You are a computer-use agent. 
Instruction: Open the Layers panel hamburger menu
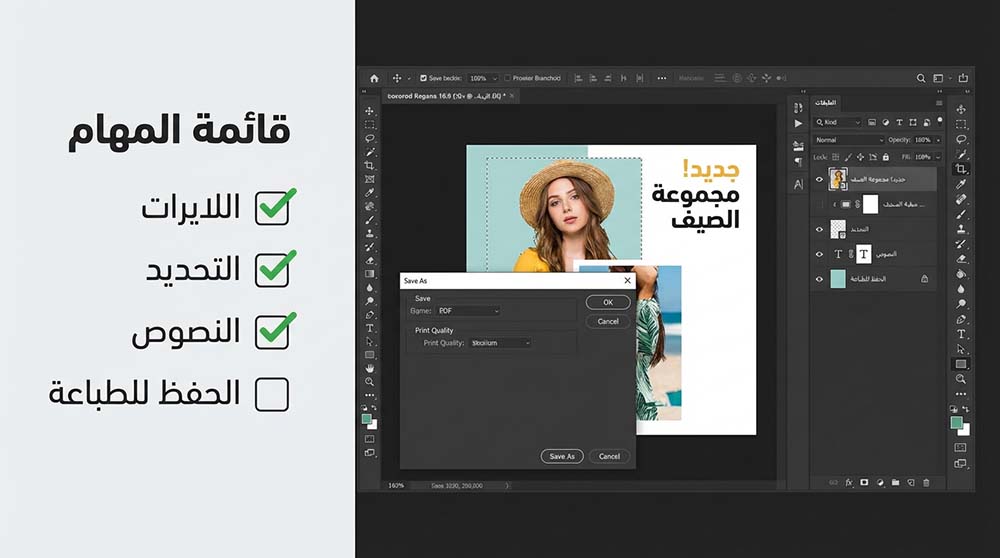point(939,103)
